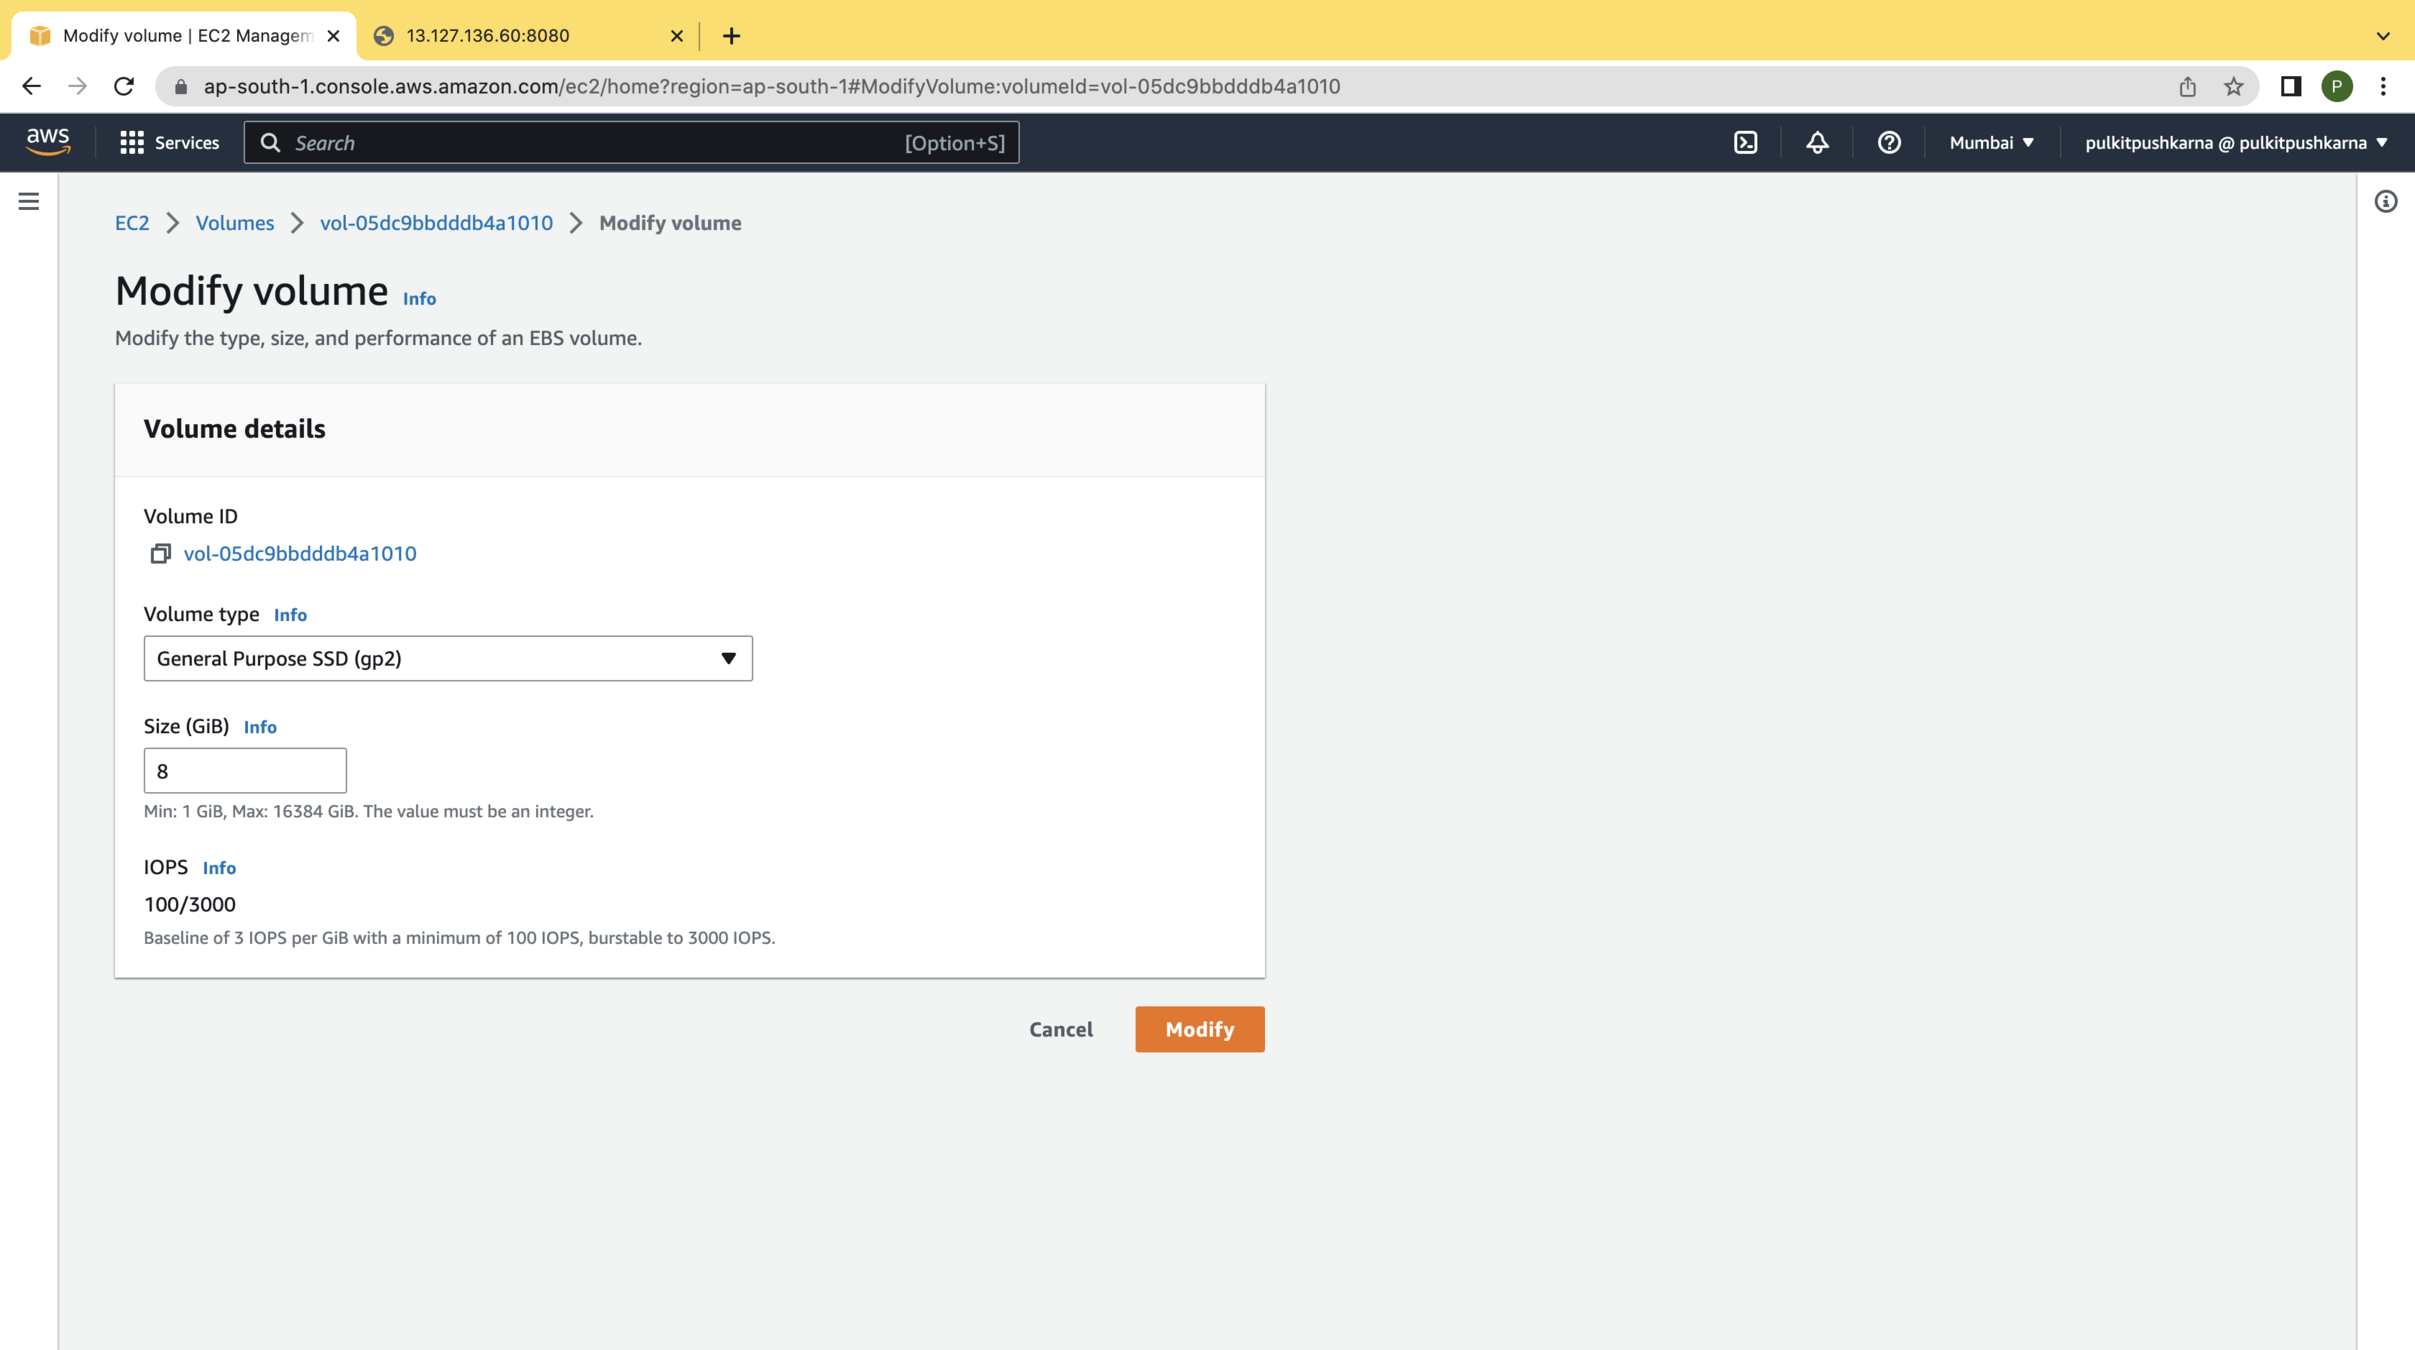Click the help question mark icon
The height and width of the screenshot is (1350, 2415).
click(1888, 142)
